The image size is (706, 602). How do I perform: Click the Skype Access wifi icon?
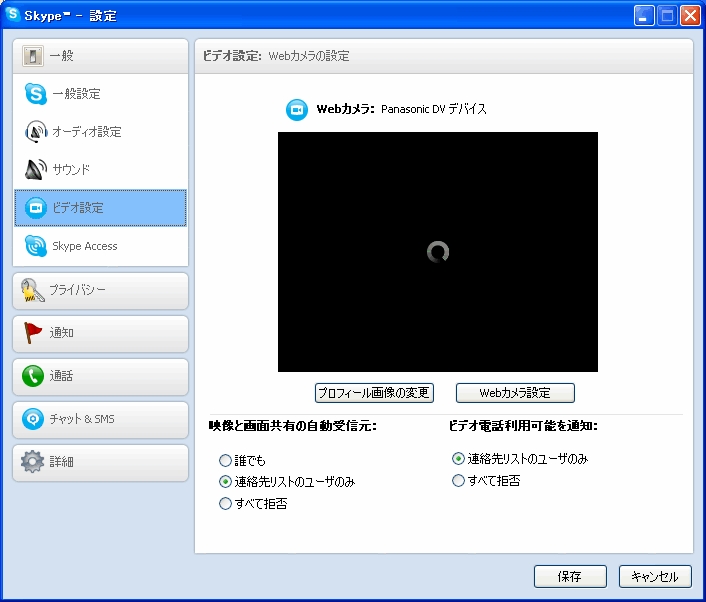(36, 246)
